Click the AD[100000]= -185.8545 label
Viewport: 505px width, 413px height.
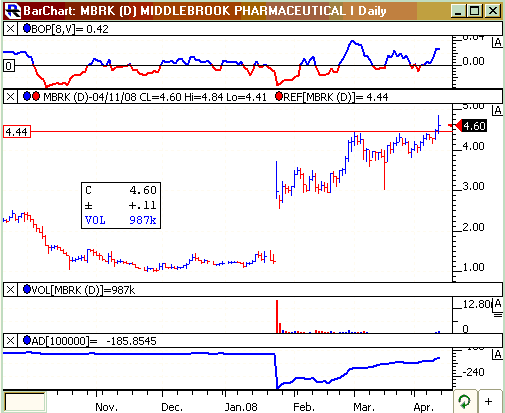click(94, 341)
